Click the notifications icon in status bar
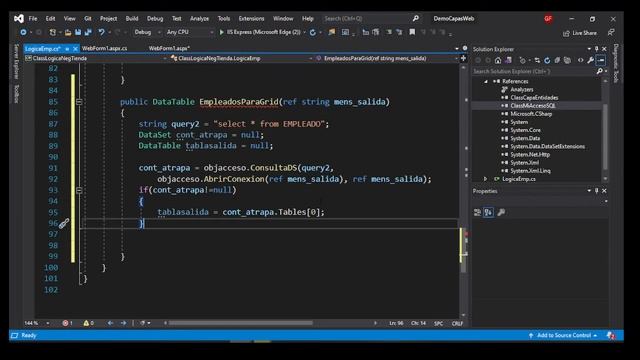Image resolution: width=640 pixels, height=360 pixels. (x=611, y=335)
